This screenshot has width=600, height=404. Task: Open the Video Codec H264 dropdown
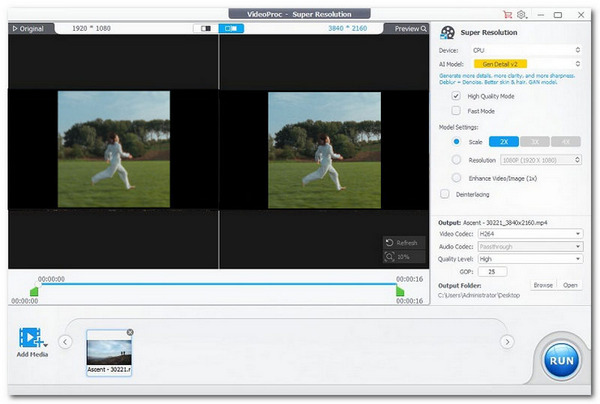tap(530, 234)
